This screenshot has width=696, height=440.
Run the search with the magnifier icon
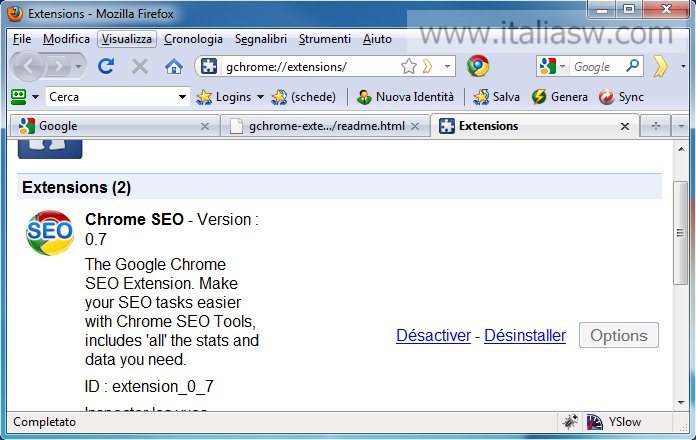coord(633,66)
